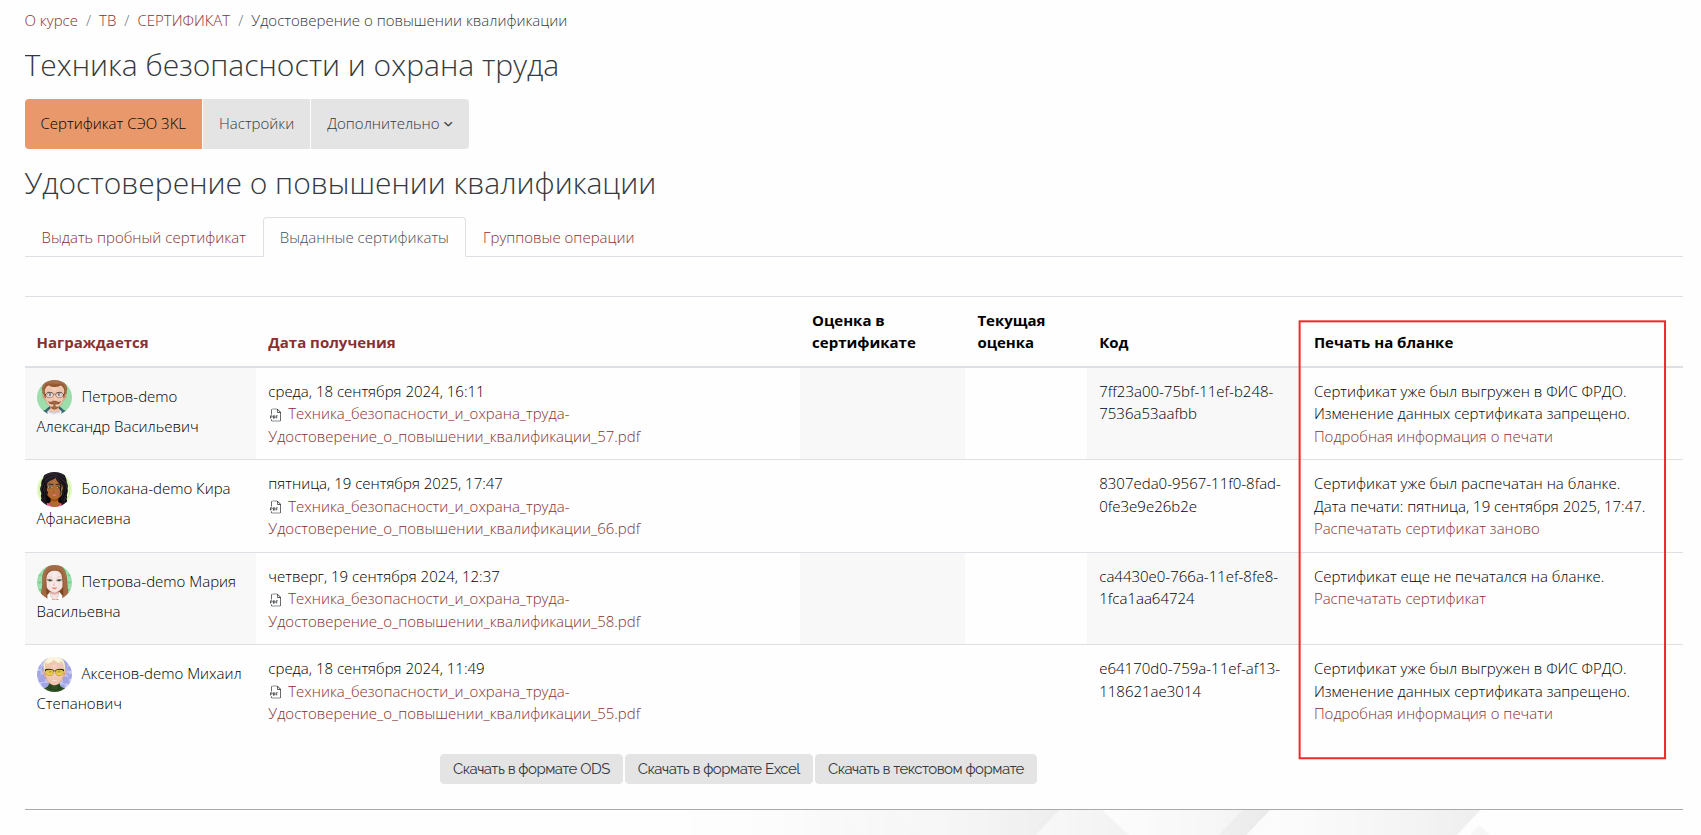Expand the Дополнительно dropdown menu
Screen dimensions: 1701x835
(x=389, y=124)
